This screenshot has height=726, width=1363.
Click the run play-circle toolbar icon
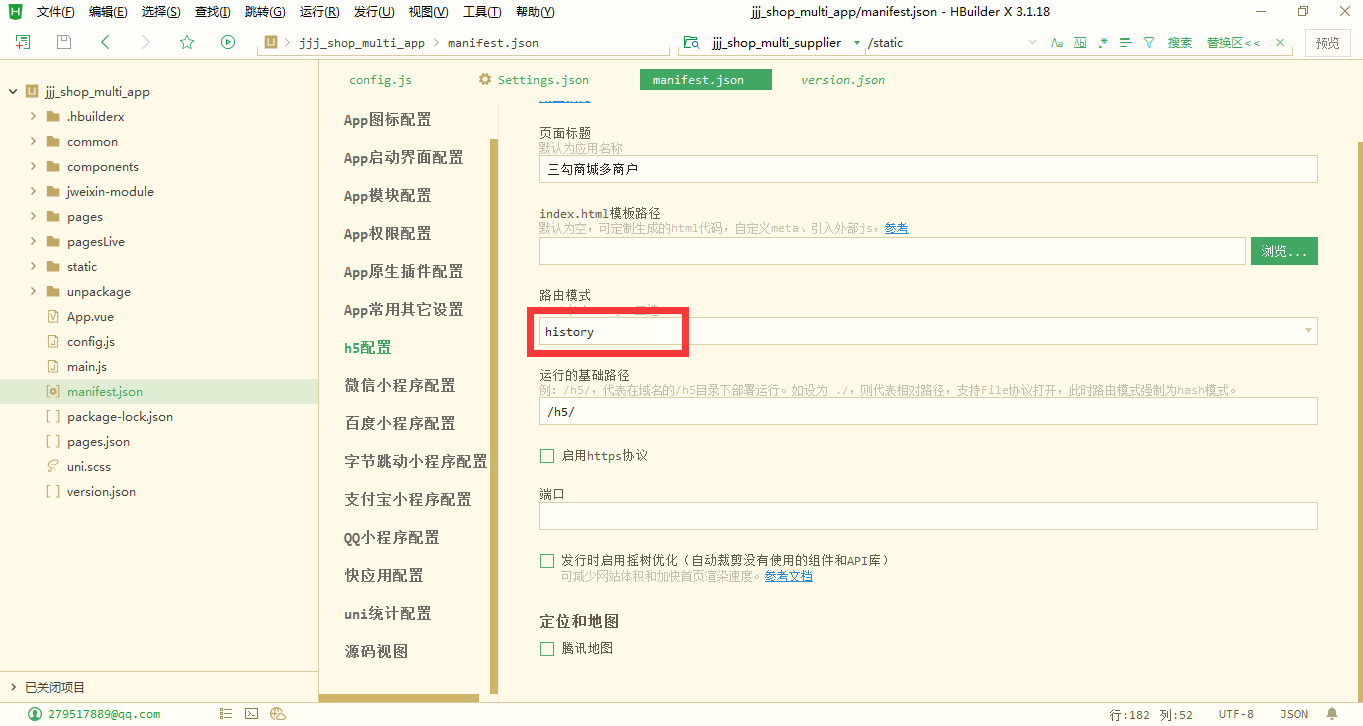pyautogui.click(x=228, y=42)
